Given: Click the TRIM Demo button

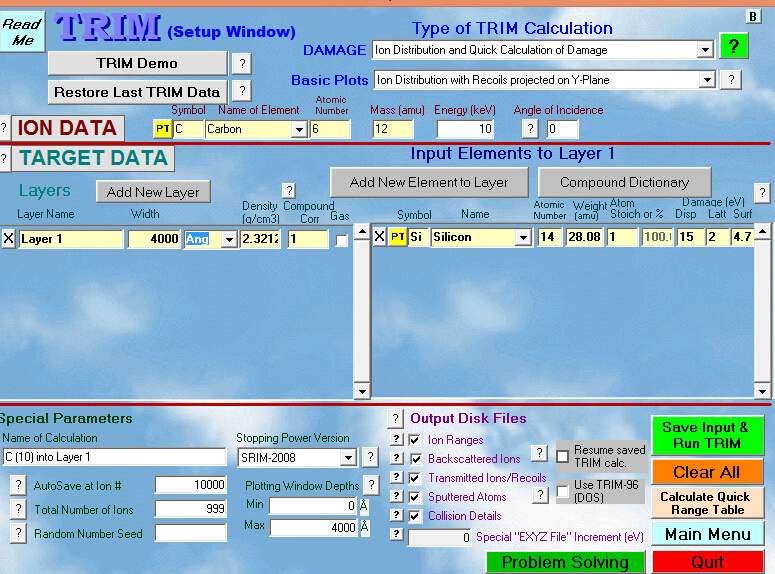Looking at the screenshot, I should click(137, 63).
